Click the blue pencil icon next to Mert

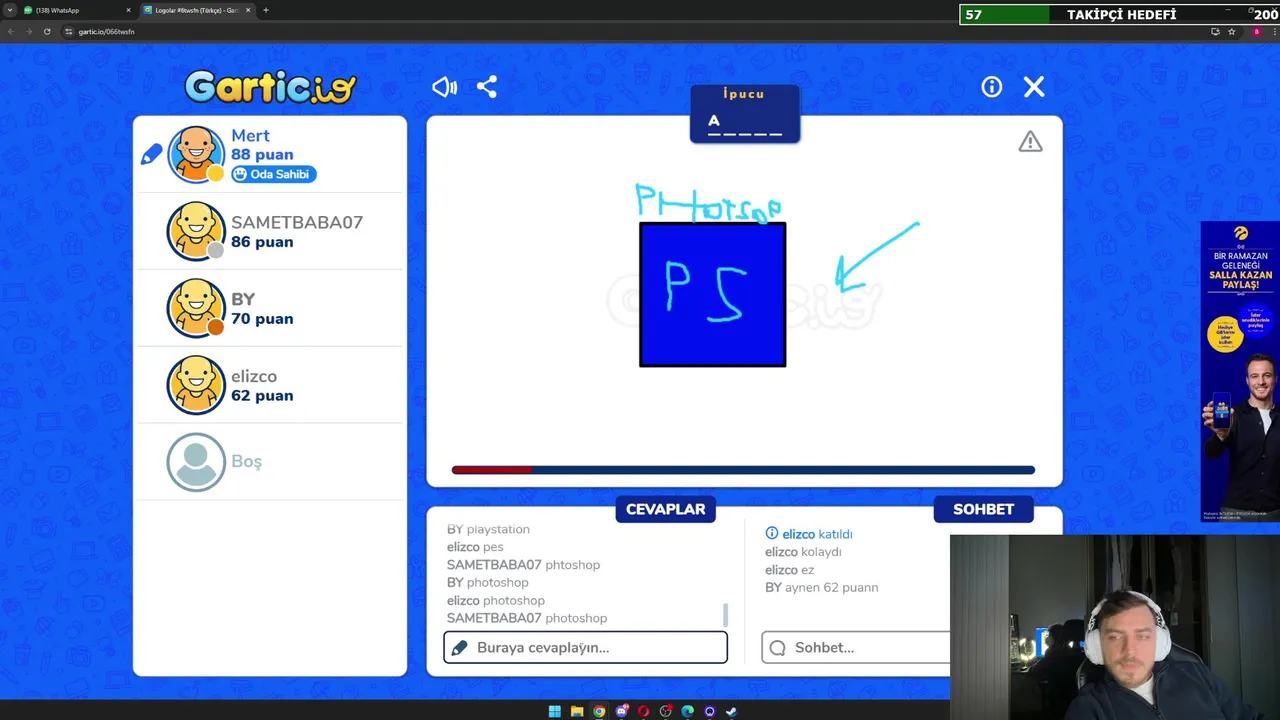coord(151,154)
